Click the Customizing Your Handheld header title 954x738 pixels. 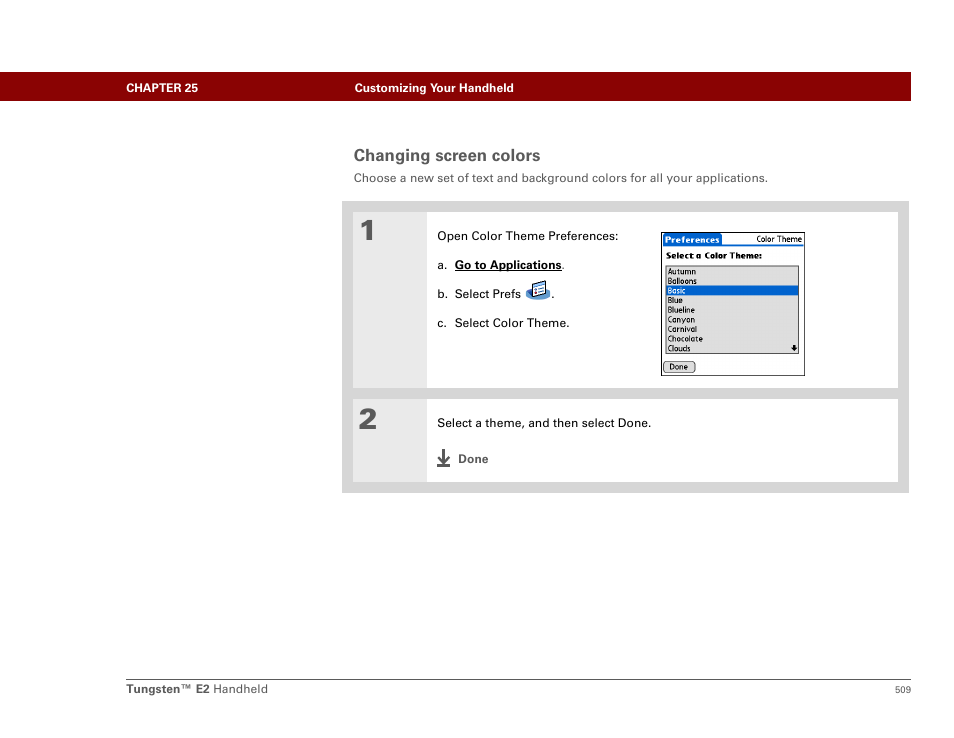click(434, 88)
